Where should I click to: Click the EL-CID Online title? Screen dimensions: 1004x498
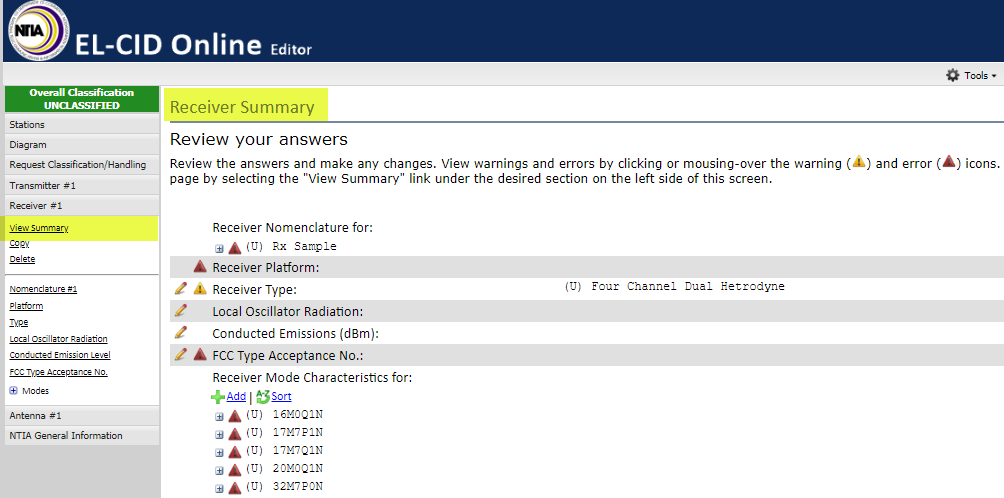click(x=168, y=45)
